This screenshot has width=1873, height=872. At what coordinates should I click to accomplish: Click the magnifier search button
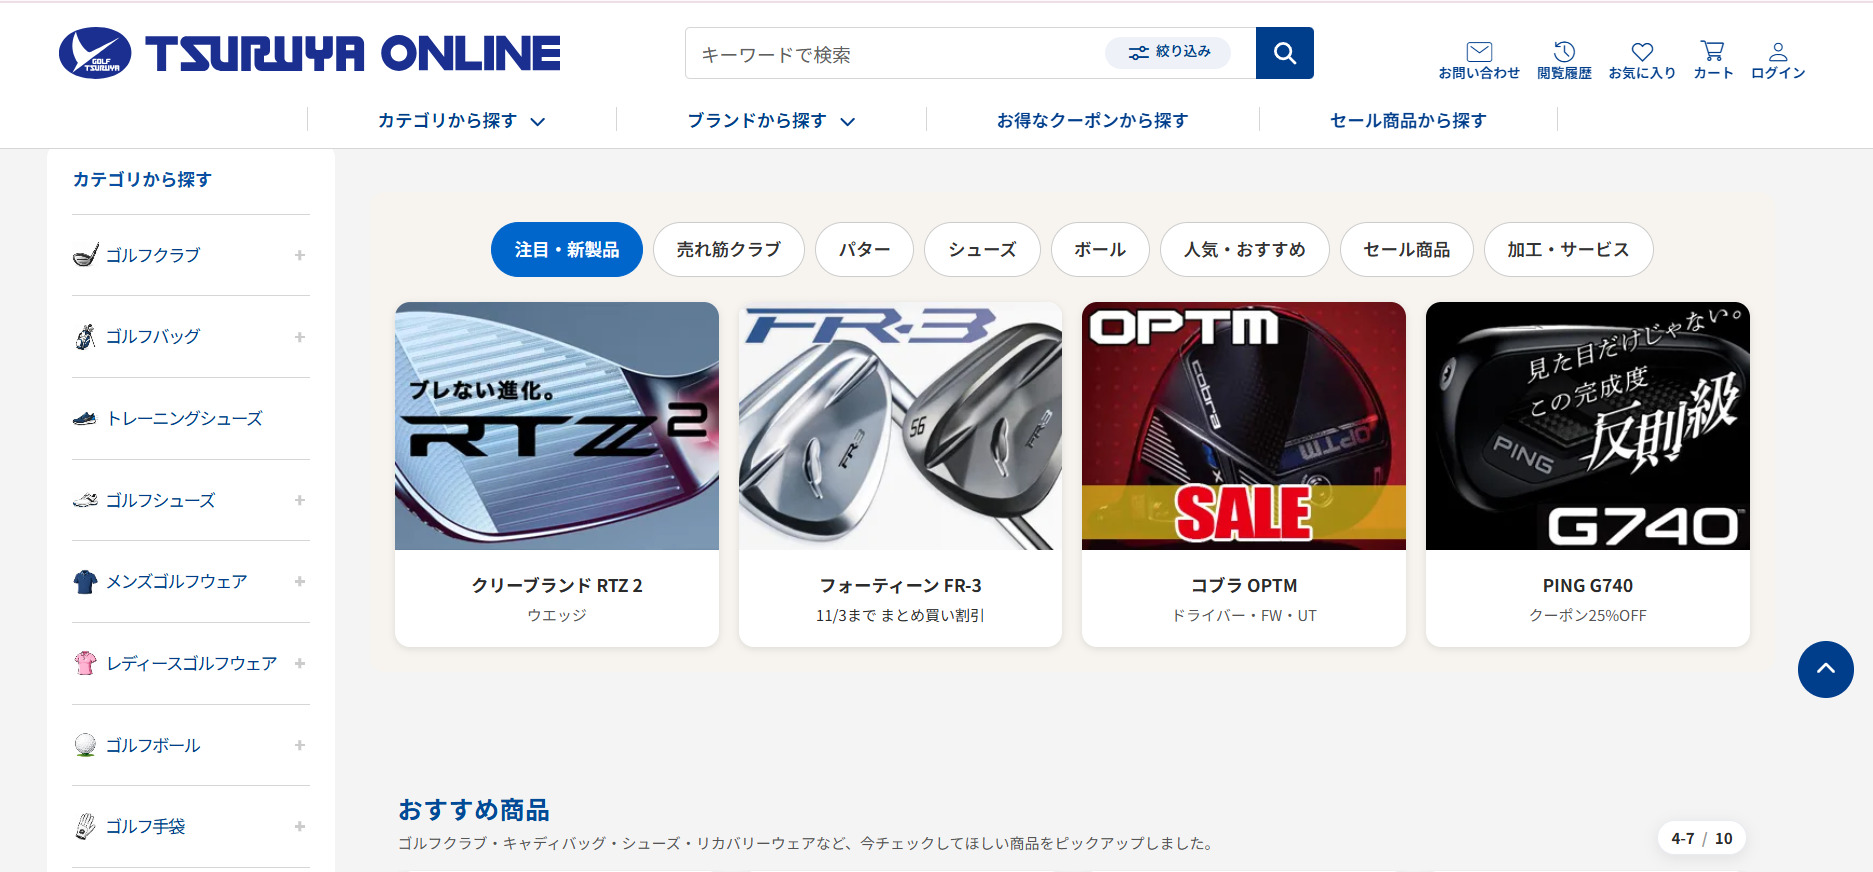[x=1284, y=53]
